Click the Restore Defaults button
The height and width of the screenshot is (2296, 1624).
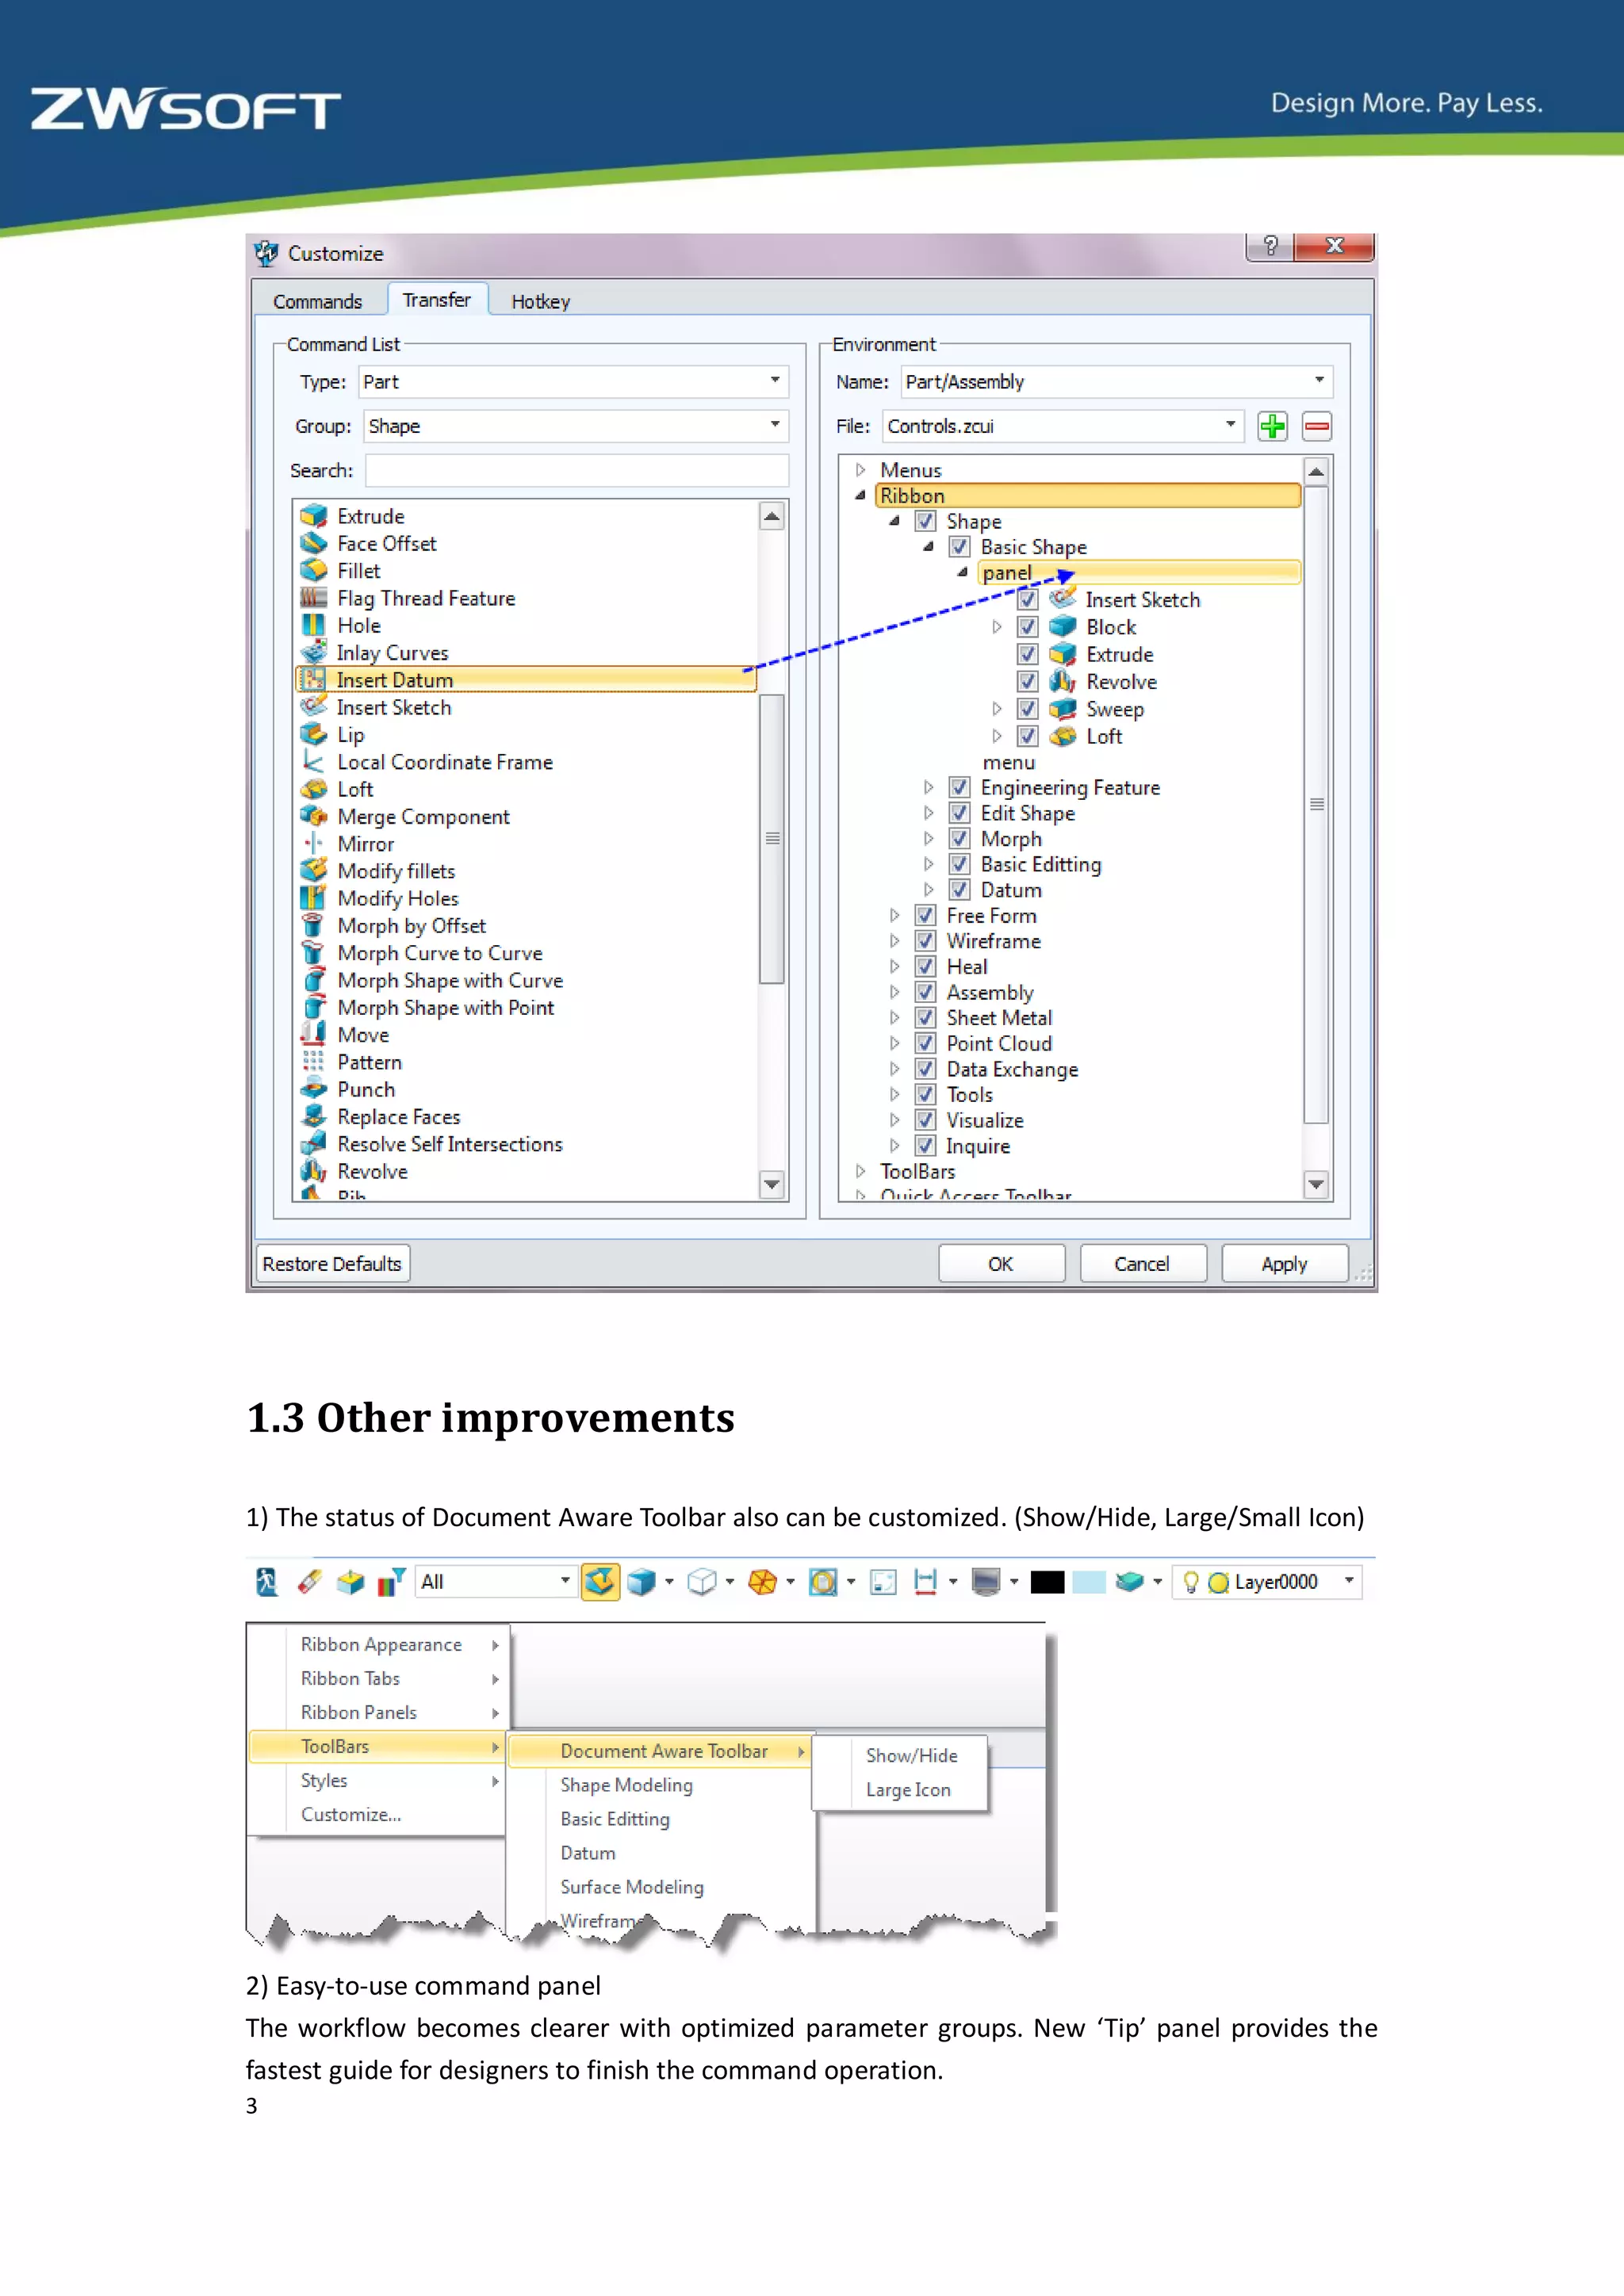[332, 1264]
